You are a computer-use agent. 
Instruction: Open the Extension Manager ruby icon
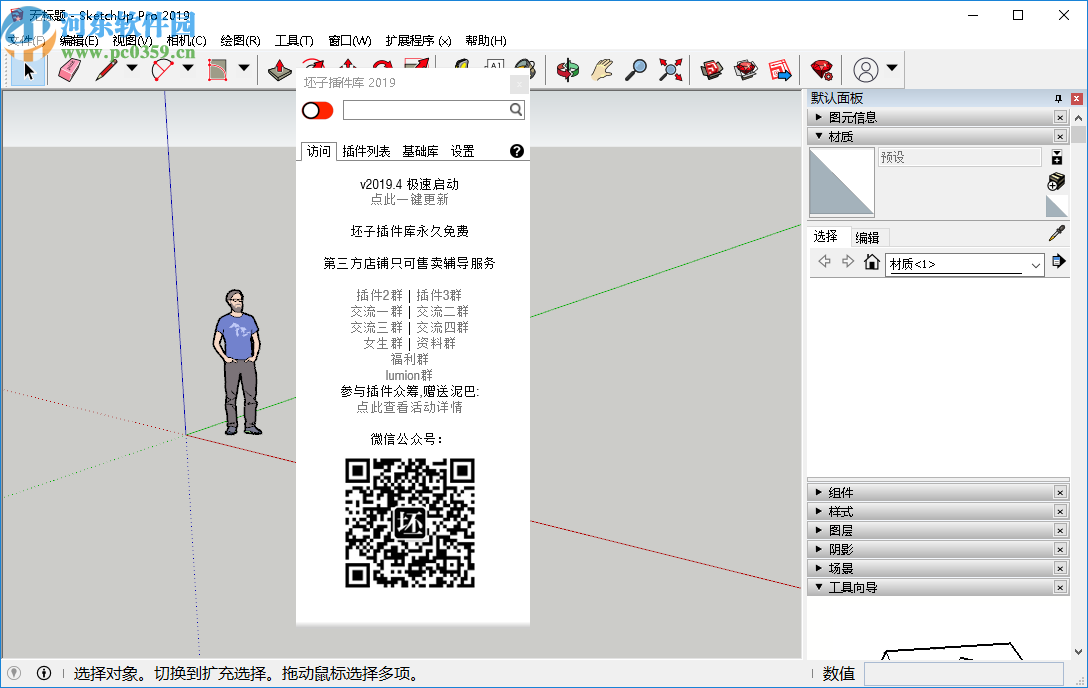pos(822,69)
